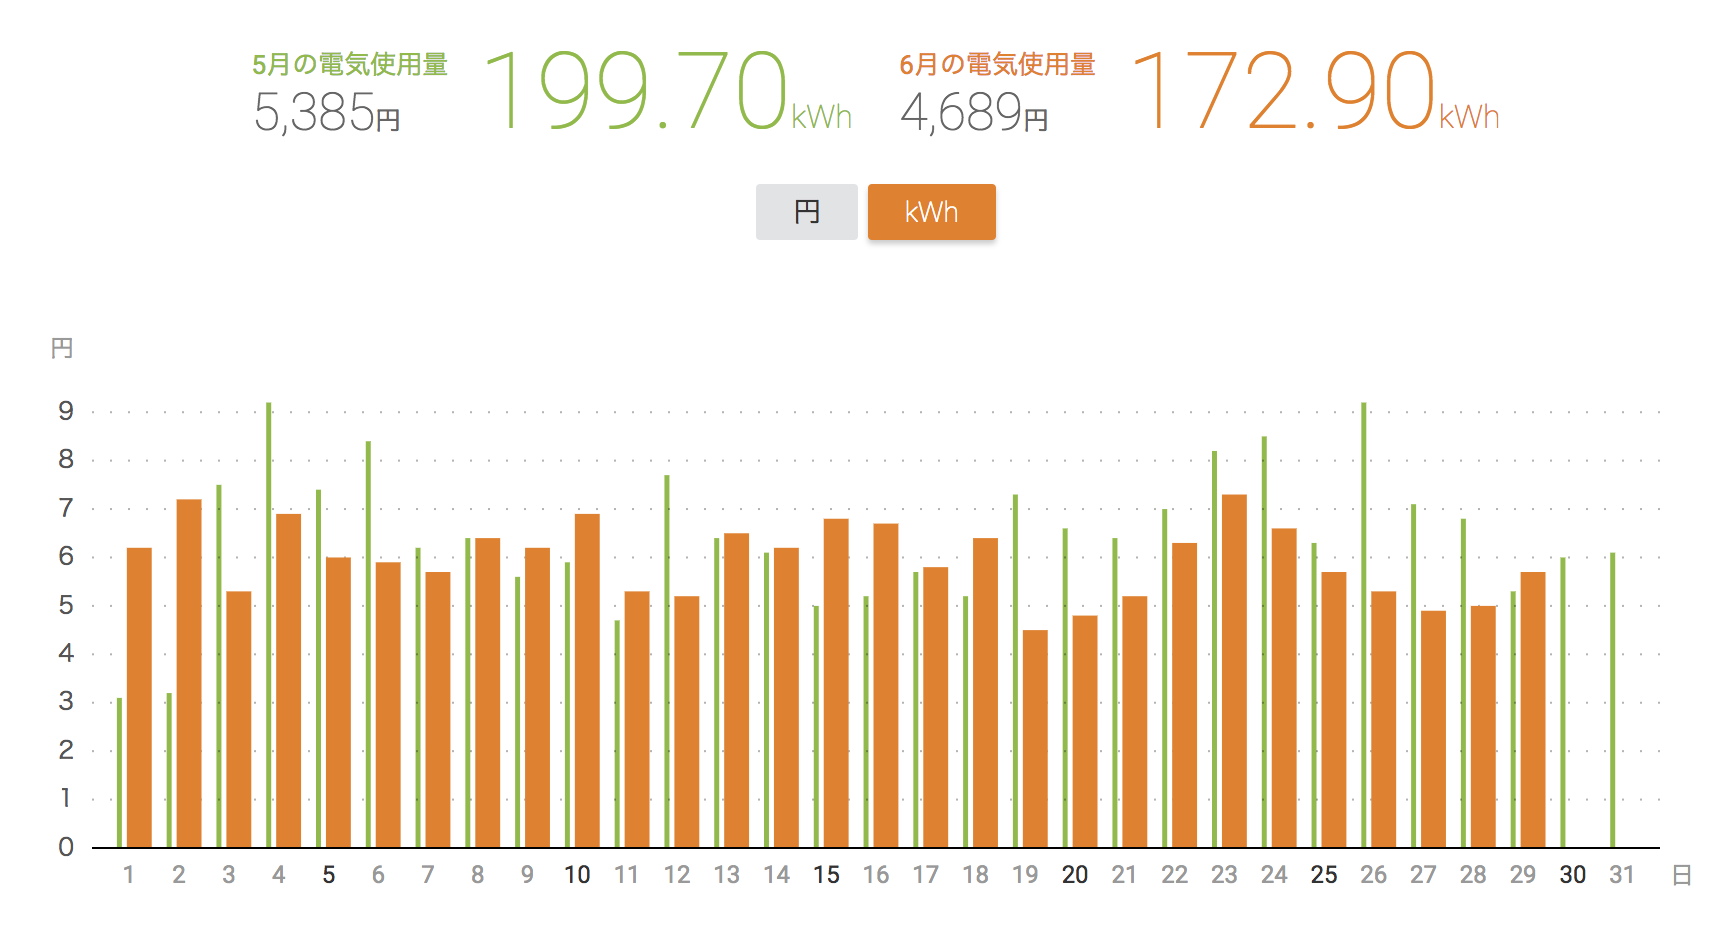This screenshot has width=1722, height=934.
Task: Click the orange June bar for day 29
Action: click(1533, 710)
